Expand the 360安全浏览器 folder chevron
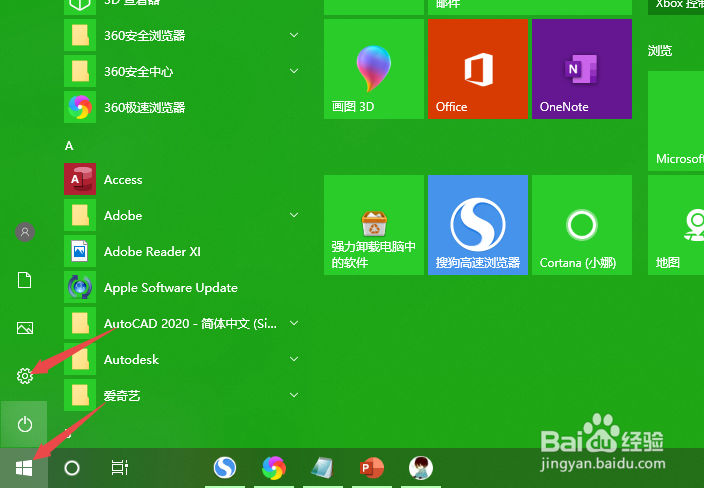704x488 pixels. pos(294,35)
